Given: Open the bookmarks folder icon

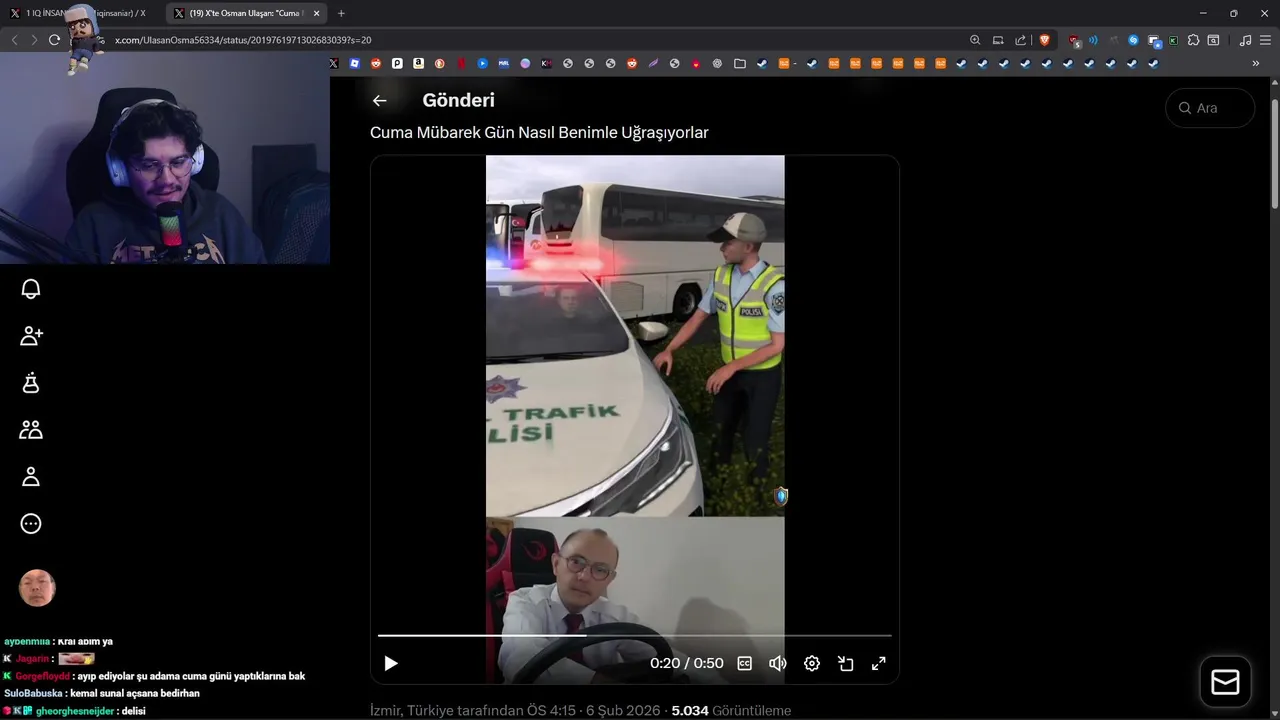Looking at the screenshot, I should [740, 63].
